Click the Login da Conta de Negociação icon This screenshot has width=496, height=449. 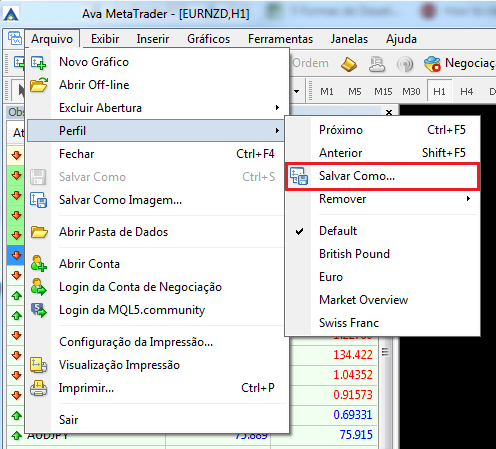[x=39, y=287]
